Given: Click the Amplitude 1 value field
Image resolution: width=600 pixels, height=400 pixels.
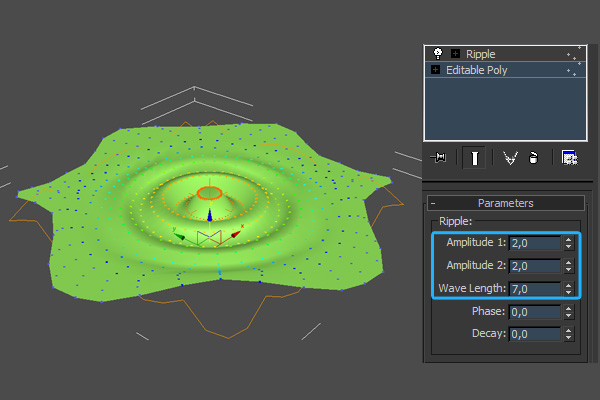Looking at the screenshot, I should (x=535, y=243).
